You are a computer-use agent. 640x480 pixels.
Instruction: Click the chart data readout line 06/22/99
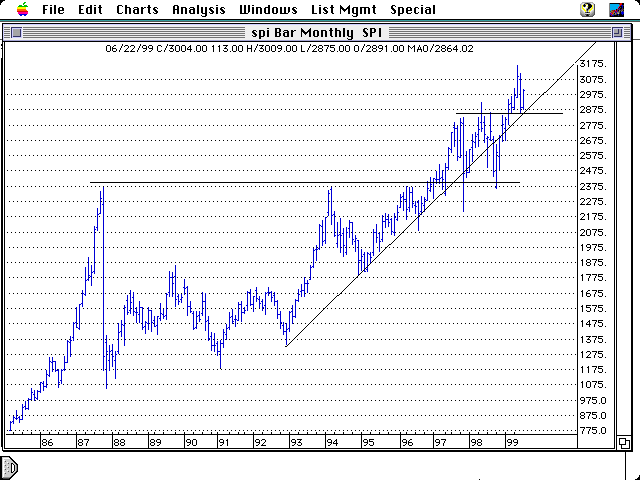coord(289,49)
